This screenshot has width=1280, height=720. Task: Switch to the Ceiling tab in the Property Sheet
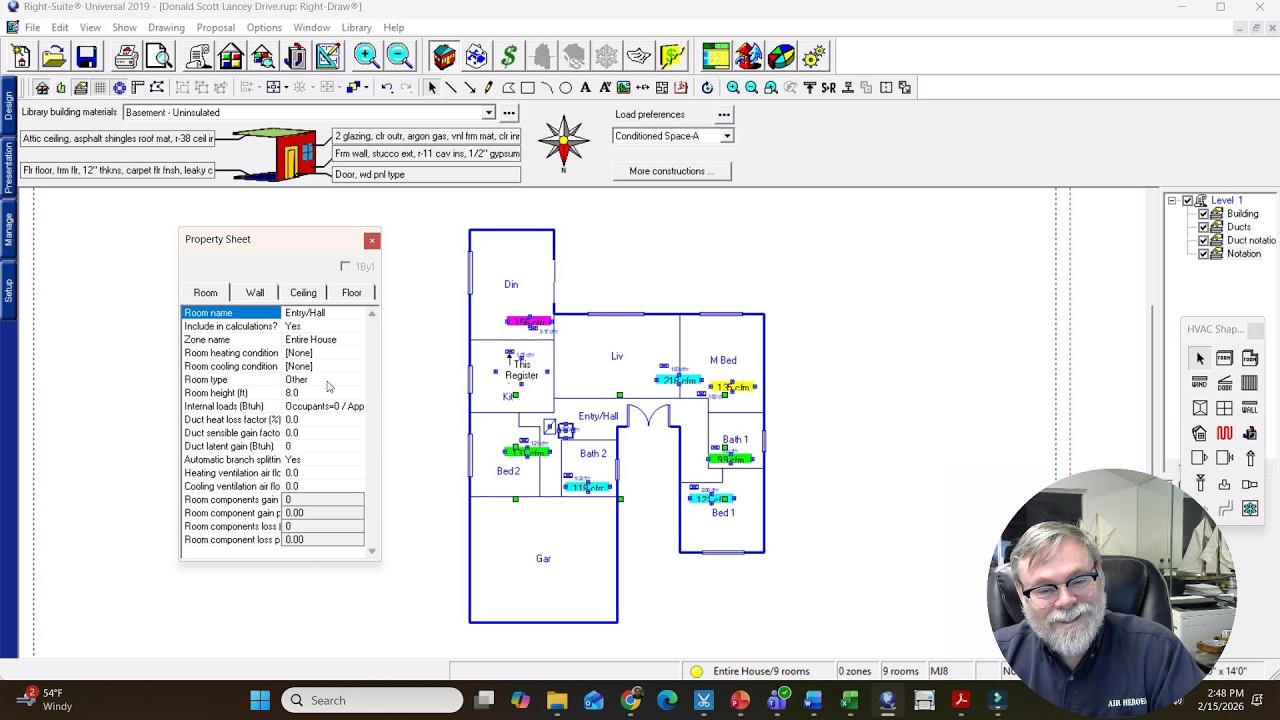tap(303, 292)
